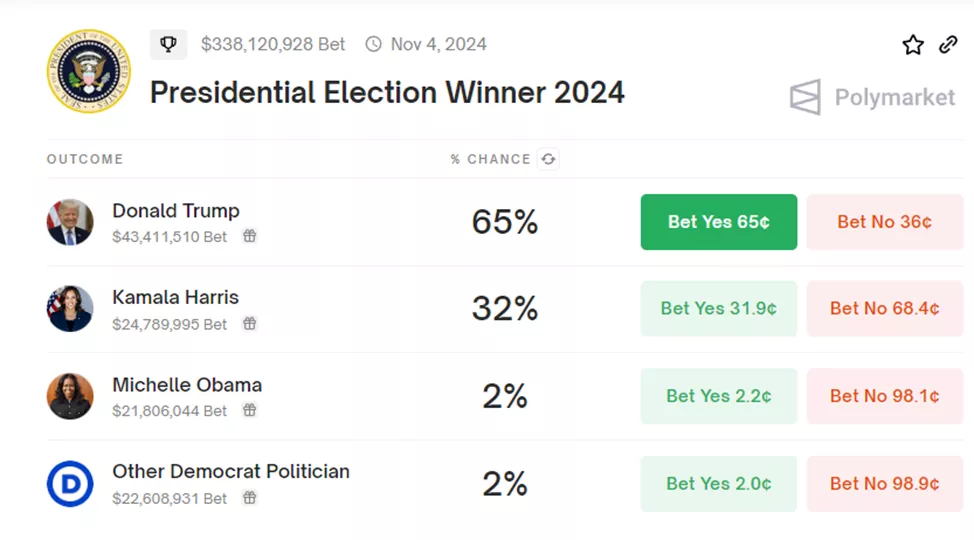This screenshot has width=974, height=540.
Task: Copy market link via chain icon
Action: [948, 45]
